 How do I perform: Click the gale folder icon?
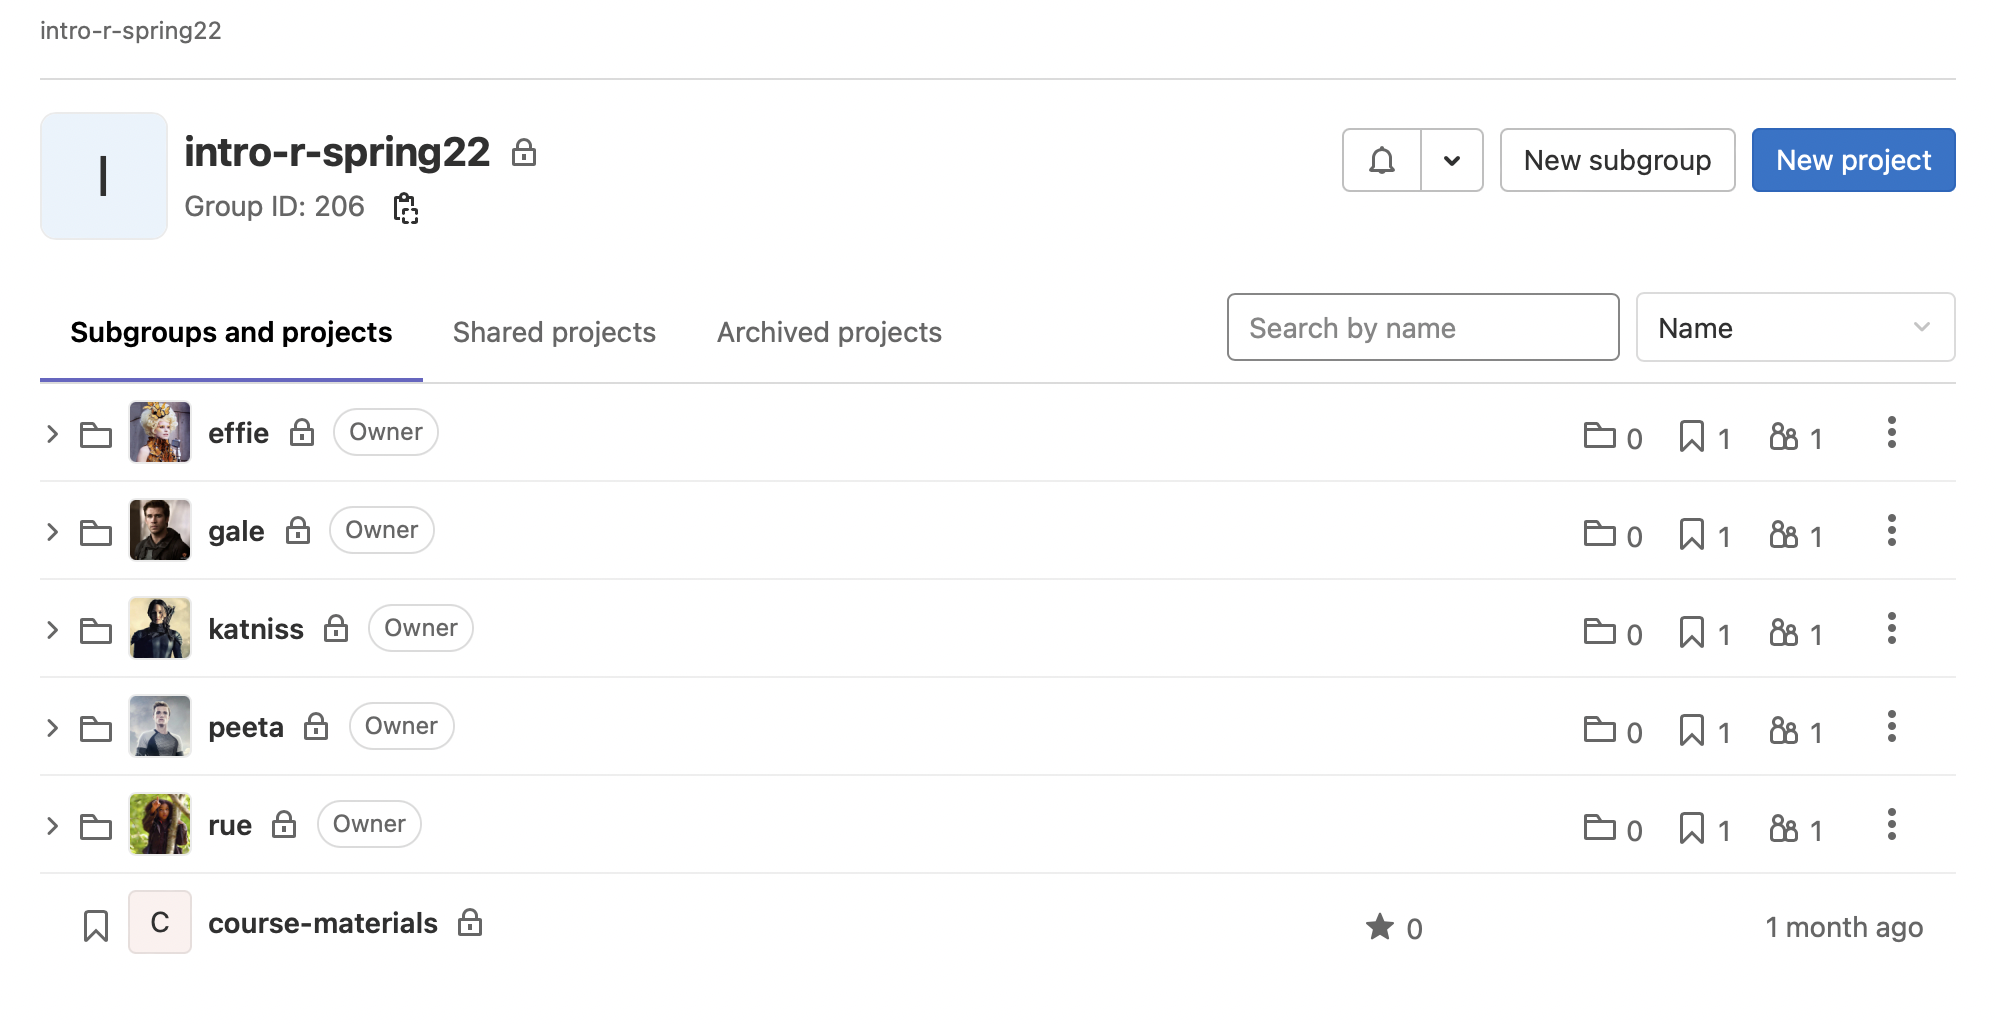pyautogui.click(x=96, y=532)
